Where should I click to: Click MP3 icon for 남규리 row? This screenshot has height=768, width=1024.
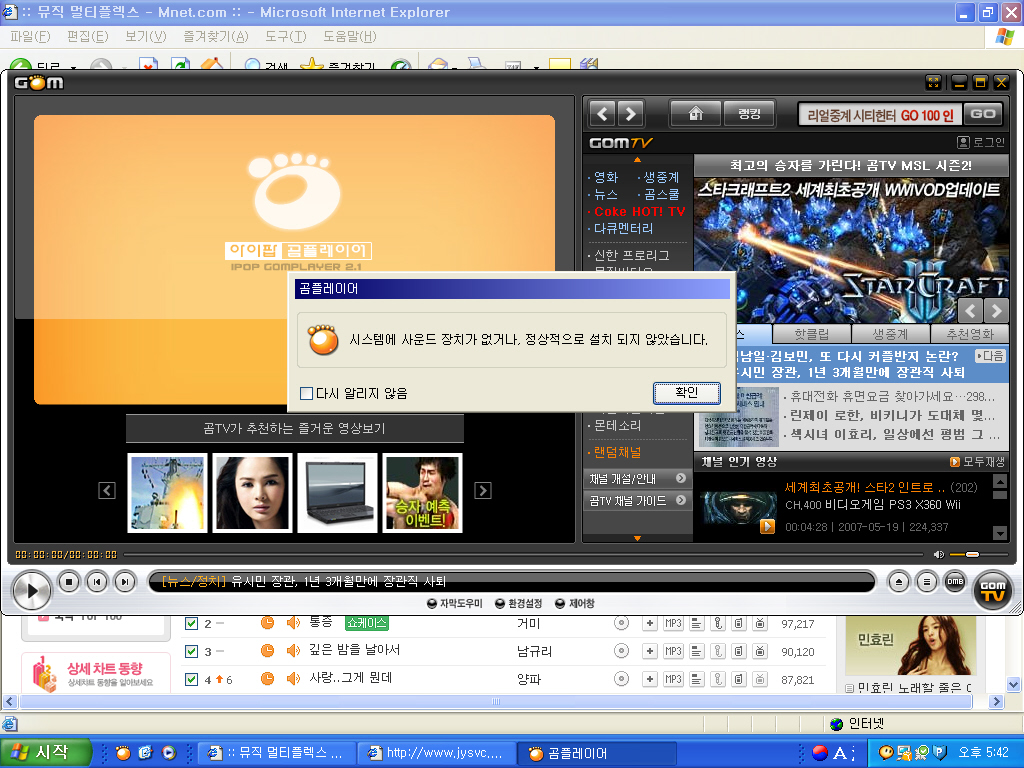click(x=673, y=651)
